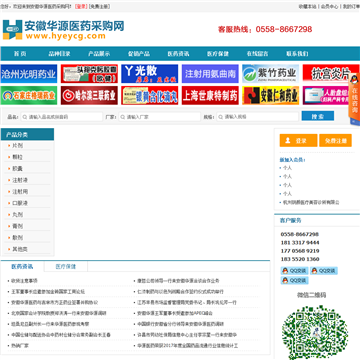
Task: Click the 安徽华源医药采购网 site logo
Action: tap(63, 30)
